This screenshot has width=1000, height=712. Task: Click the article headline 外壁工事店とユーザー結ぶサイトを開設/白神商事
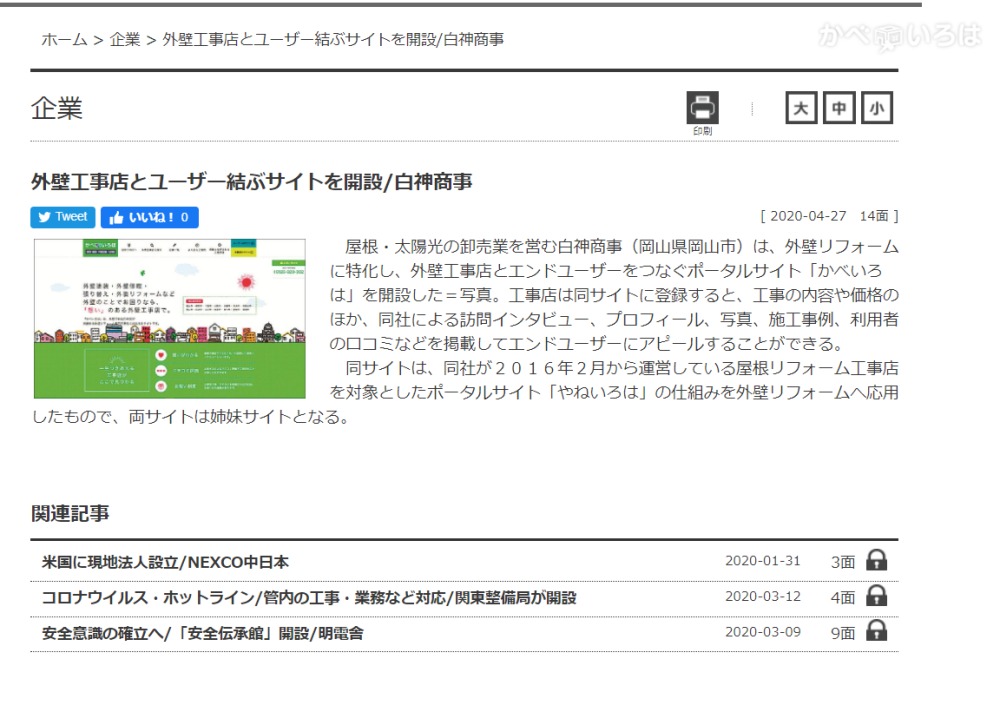point(252,182)
